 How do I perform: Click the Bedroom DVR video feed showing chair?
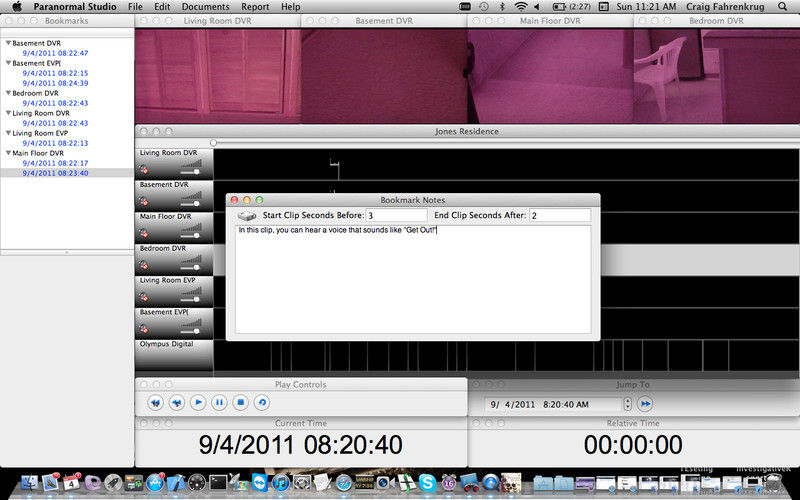(717, 76)
